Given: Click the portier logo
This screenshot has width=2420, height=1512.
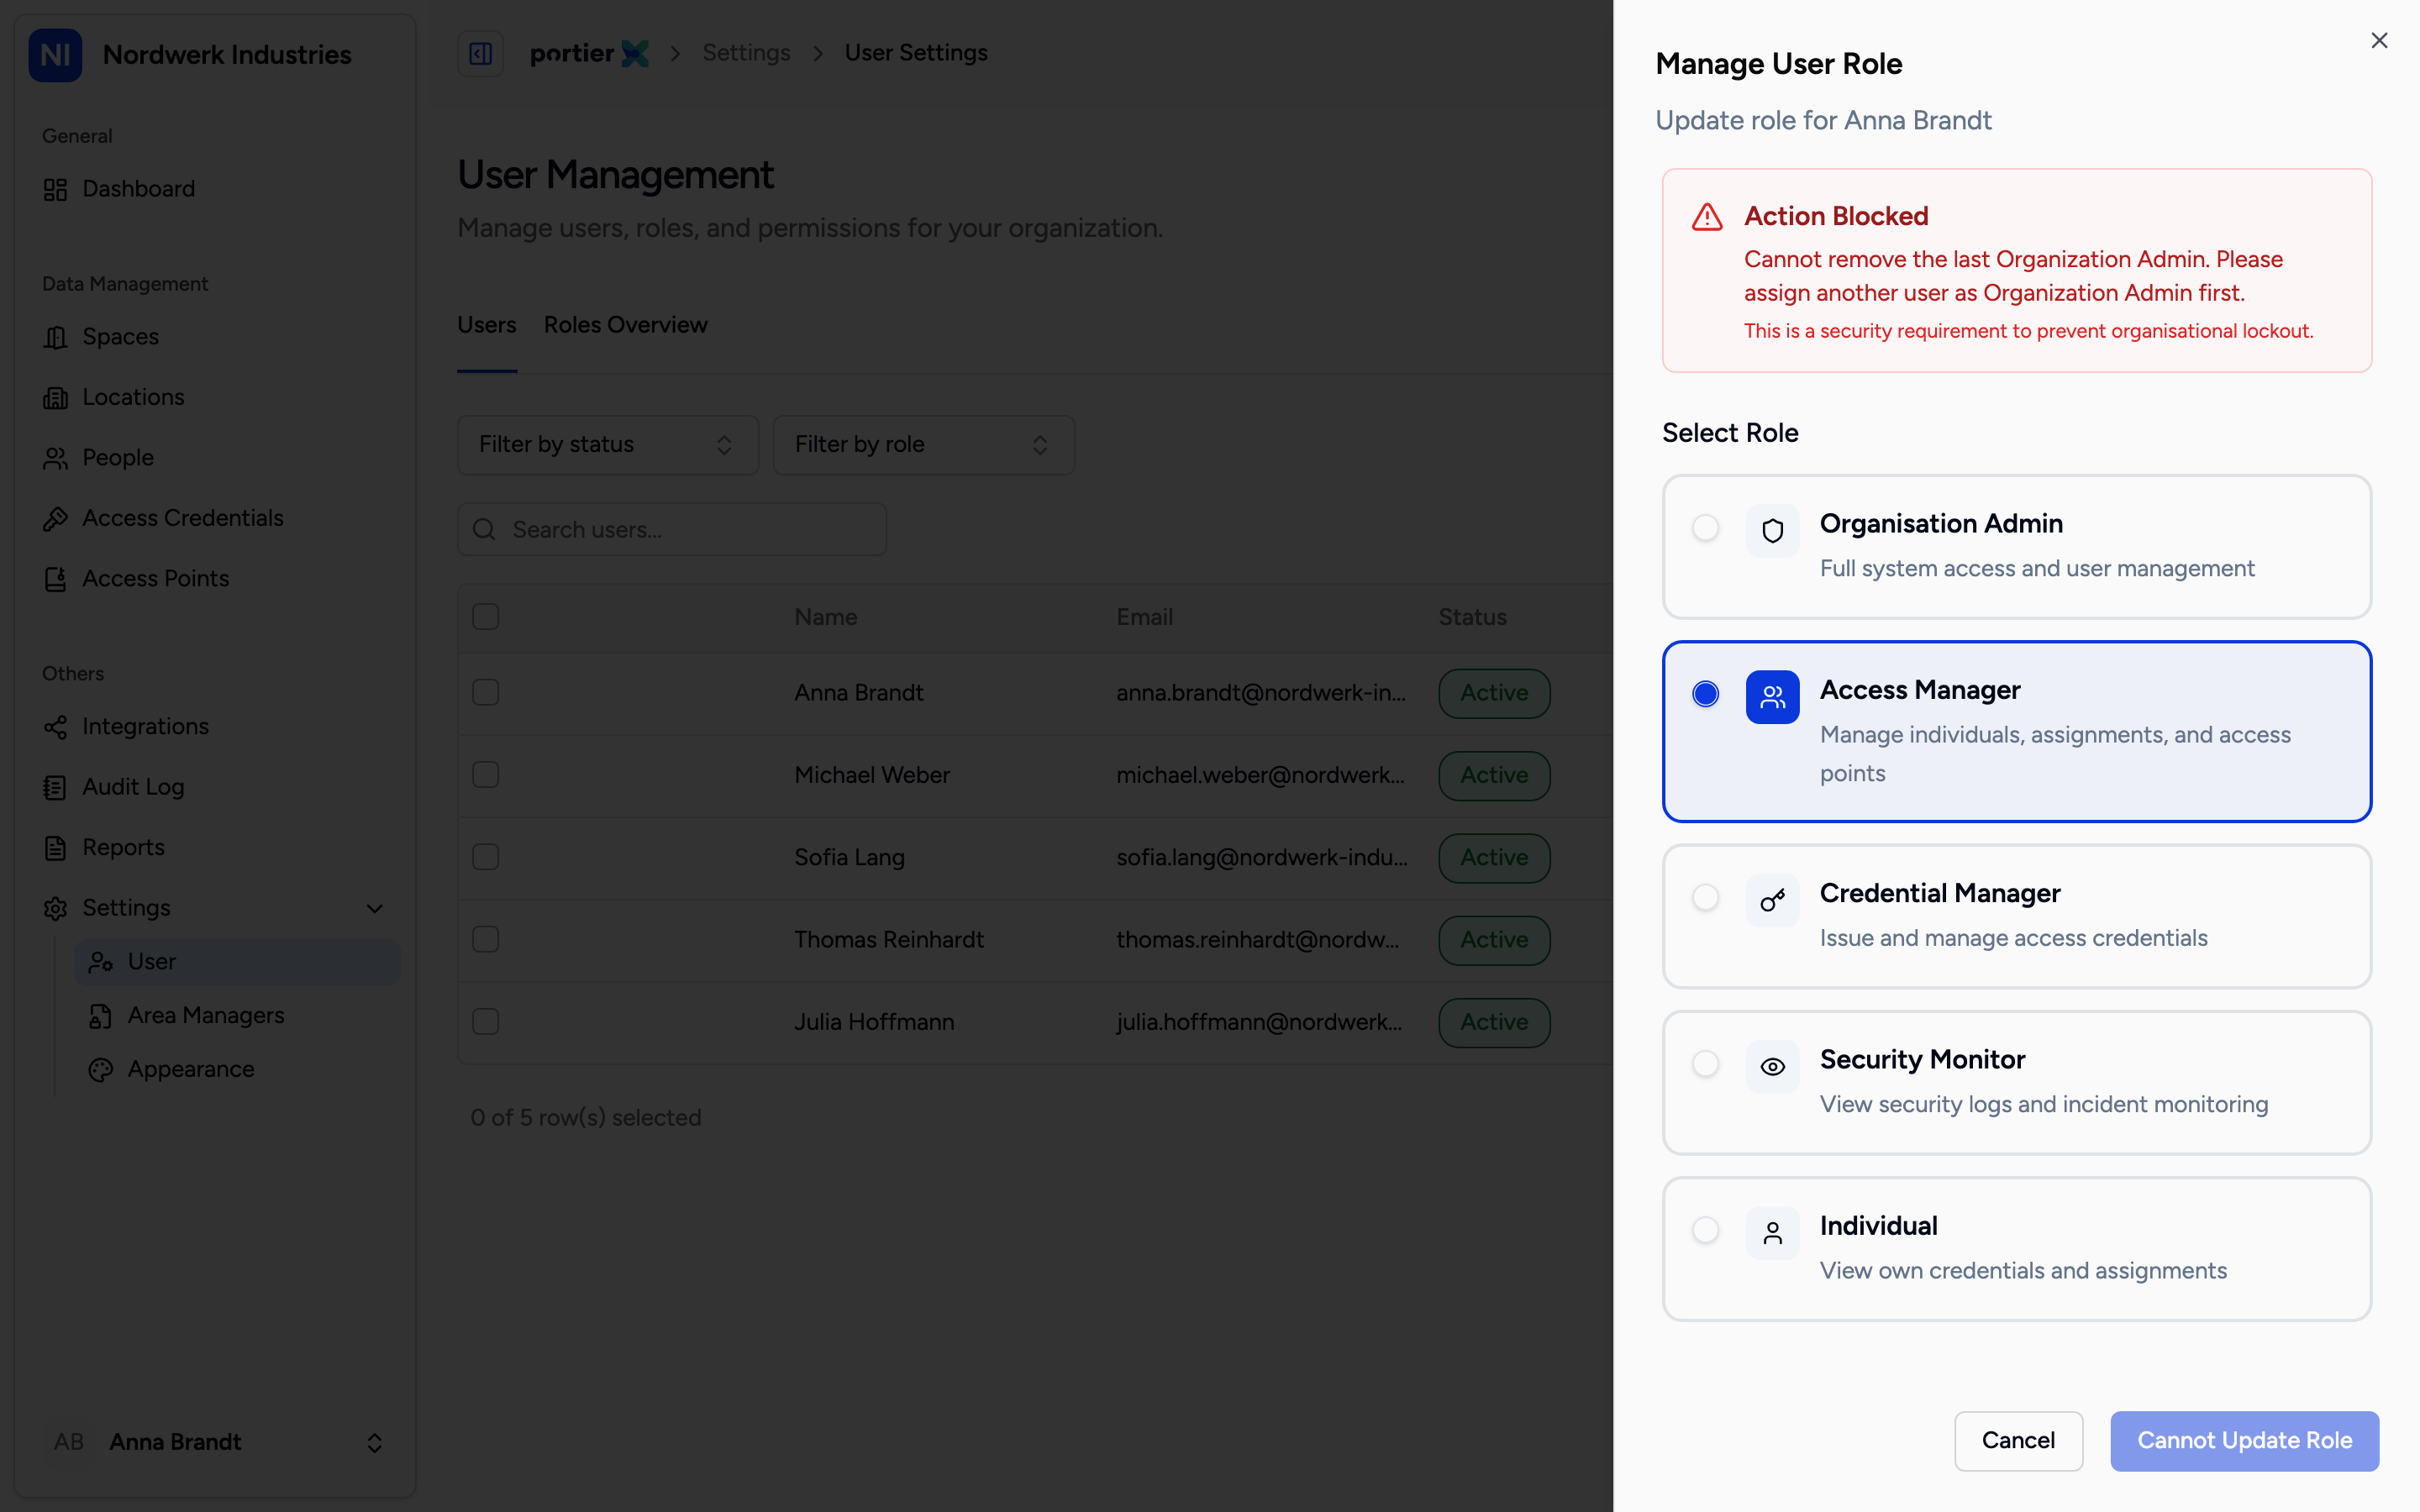Looking at the screenshot, I should [x=589, y=53].
